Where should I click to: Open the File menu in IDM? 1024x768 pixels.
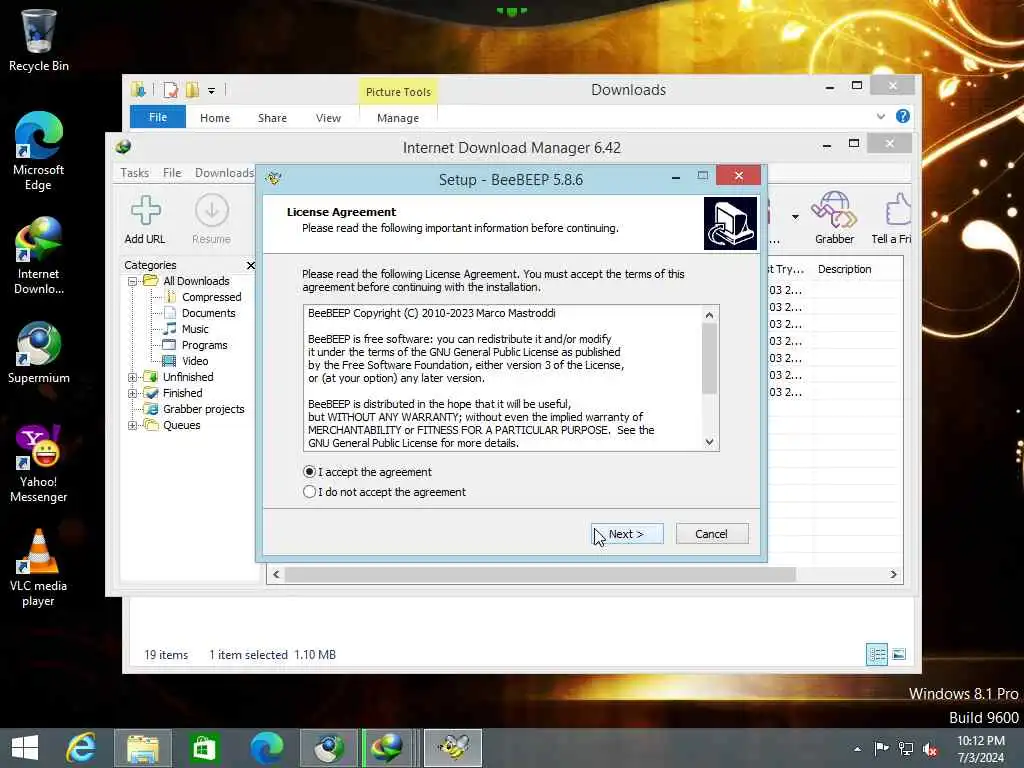(172, 172)
